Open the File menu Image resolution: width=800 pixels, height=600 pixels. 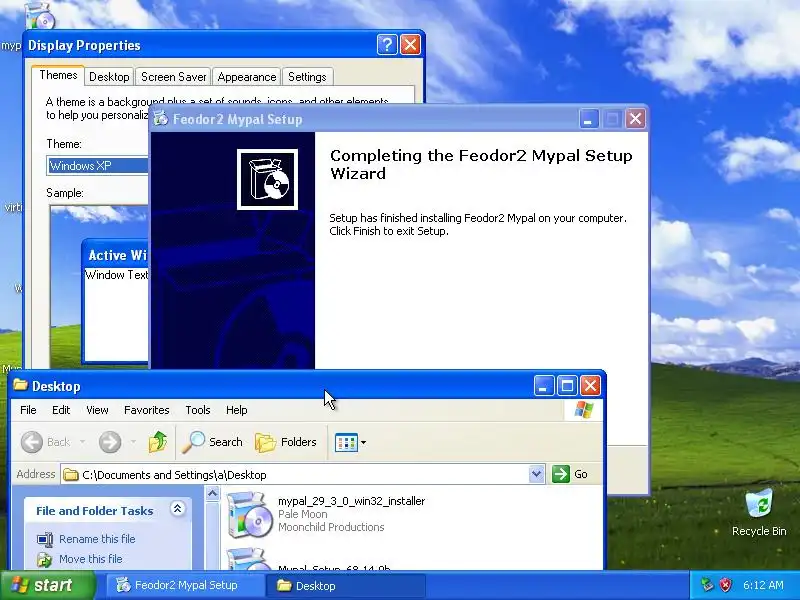click(x=28, y=410)
